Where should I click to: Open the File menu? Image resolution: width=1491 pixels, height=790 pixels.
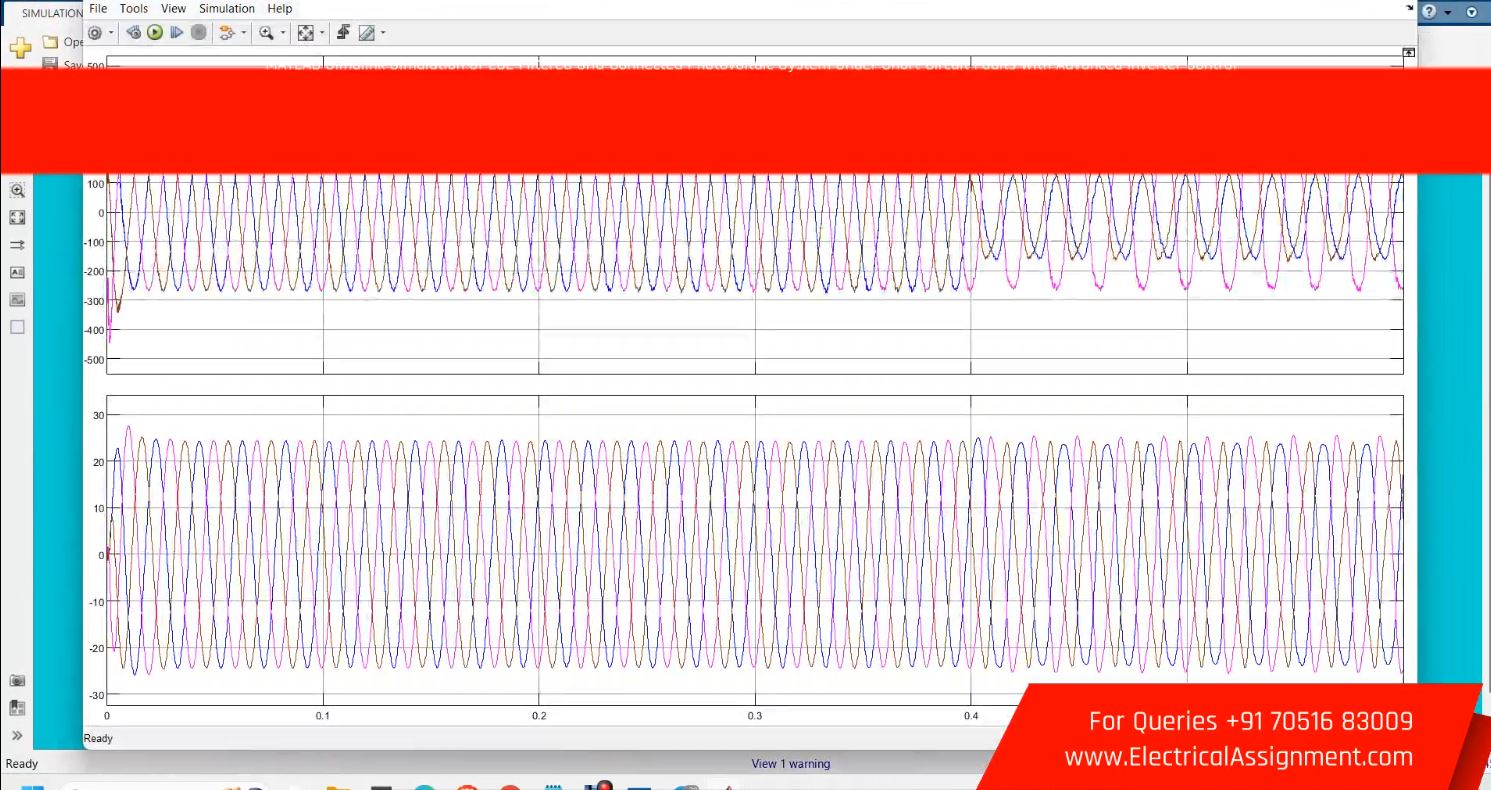(x=98, y=9)
